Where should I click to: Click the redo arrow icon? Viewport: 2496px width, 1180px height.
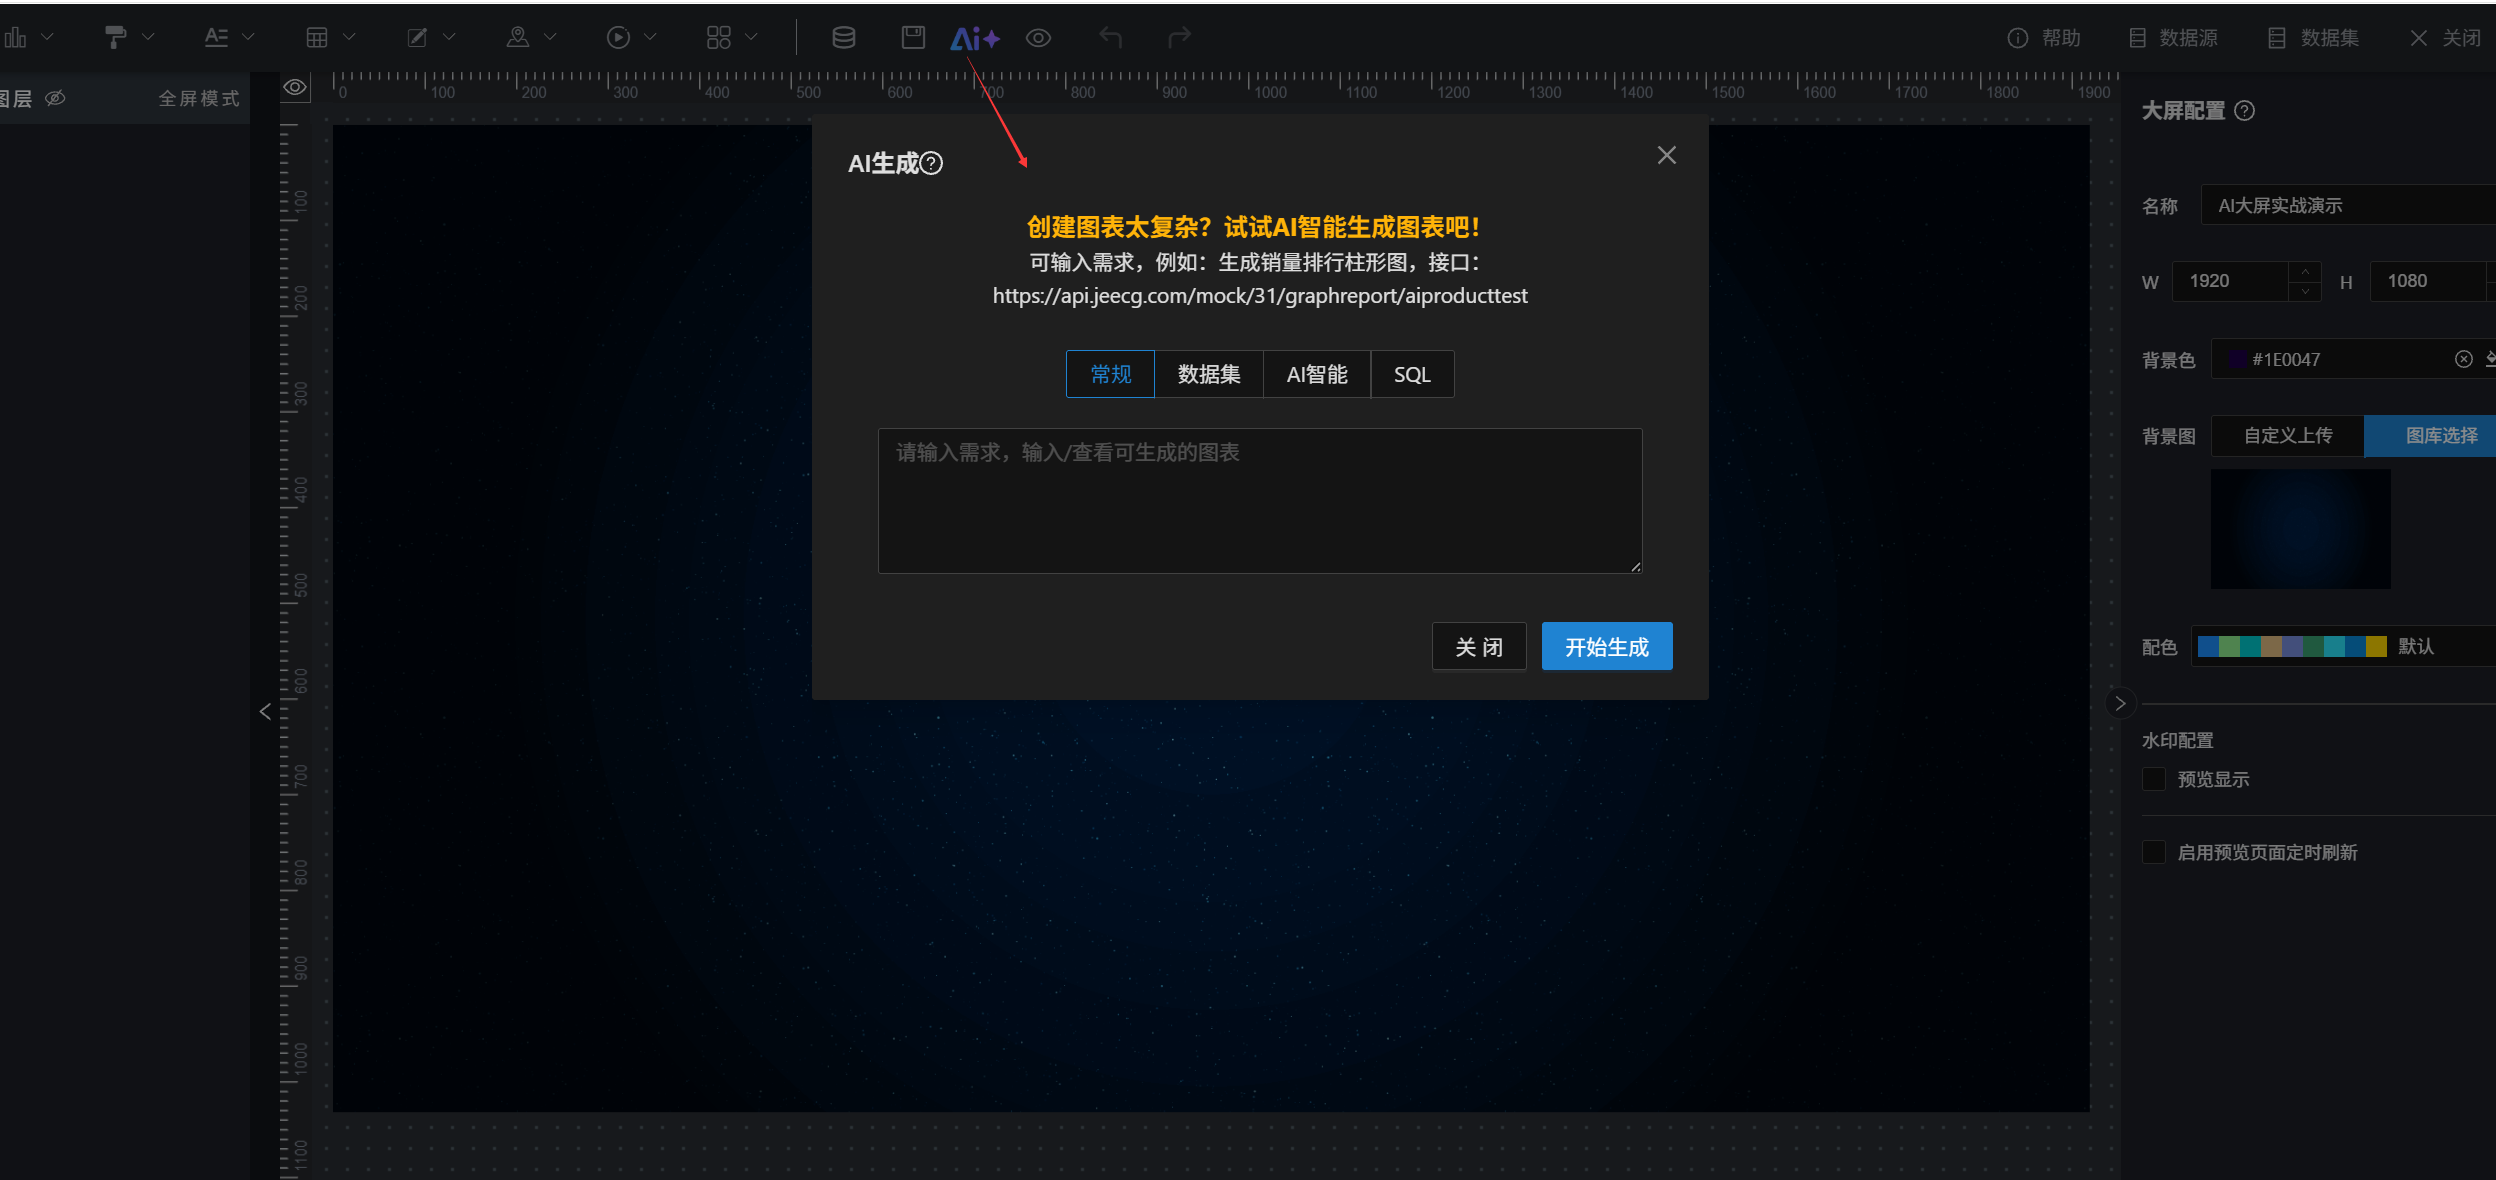[1180, 38]
